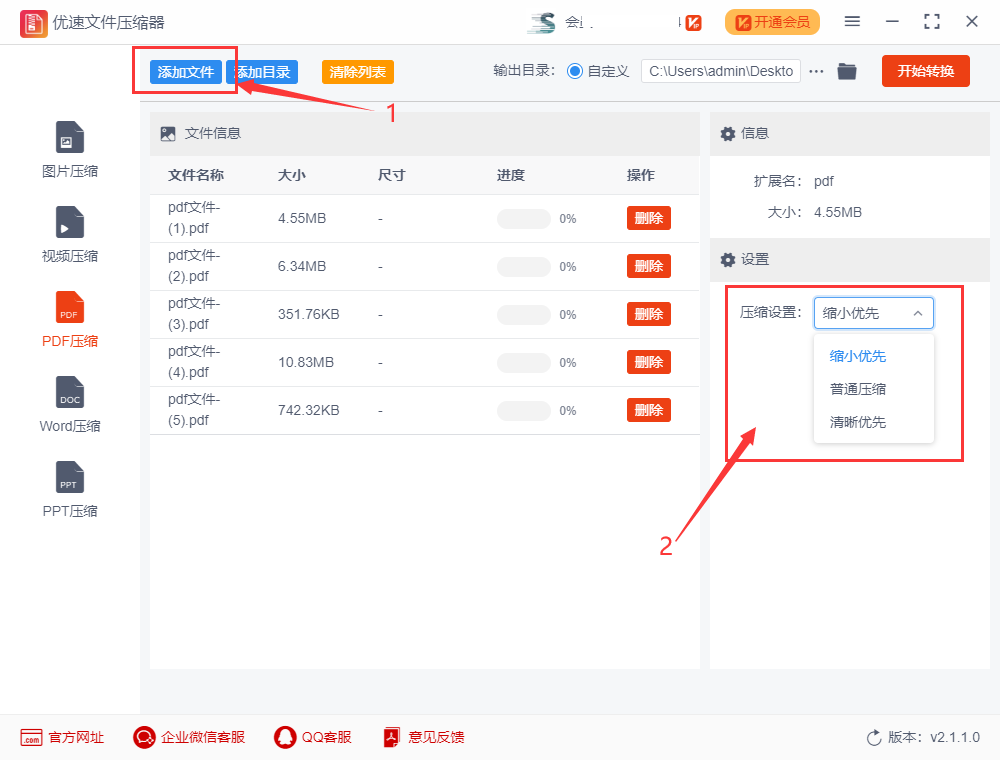Click the 信息 gear icon
The width and height of the screenshot is (1000, 760).
coord(728,134)
